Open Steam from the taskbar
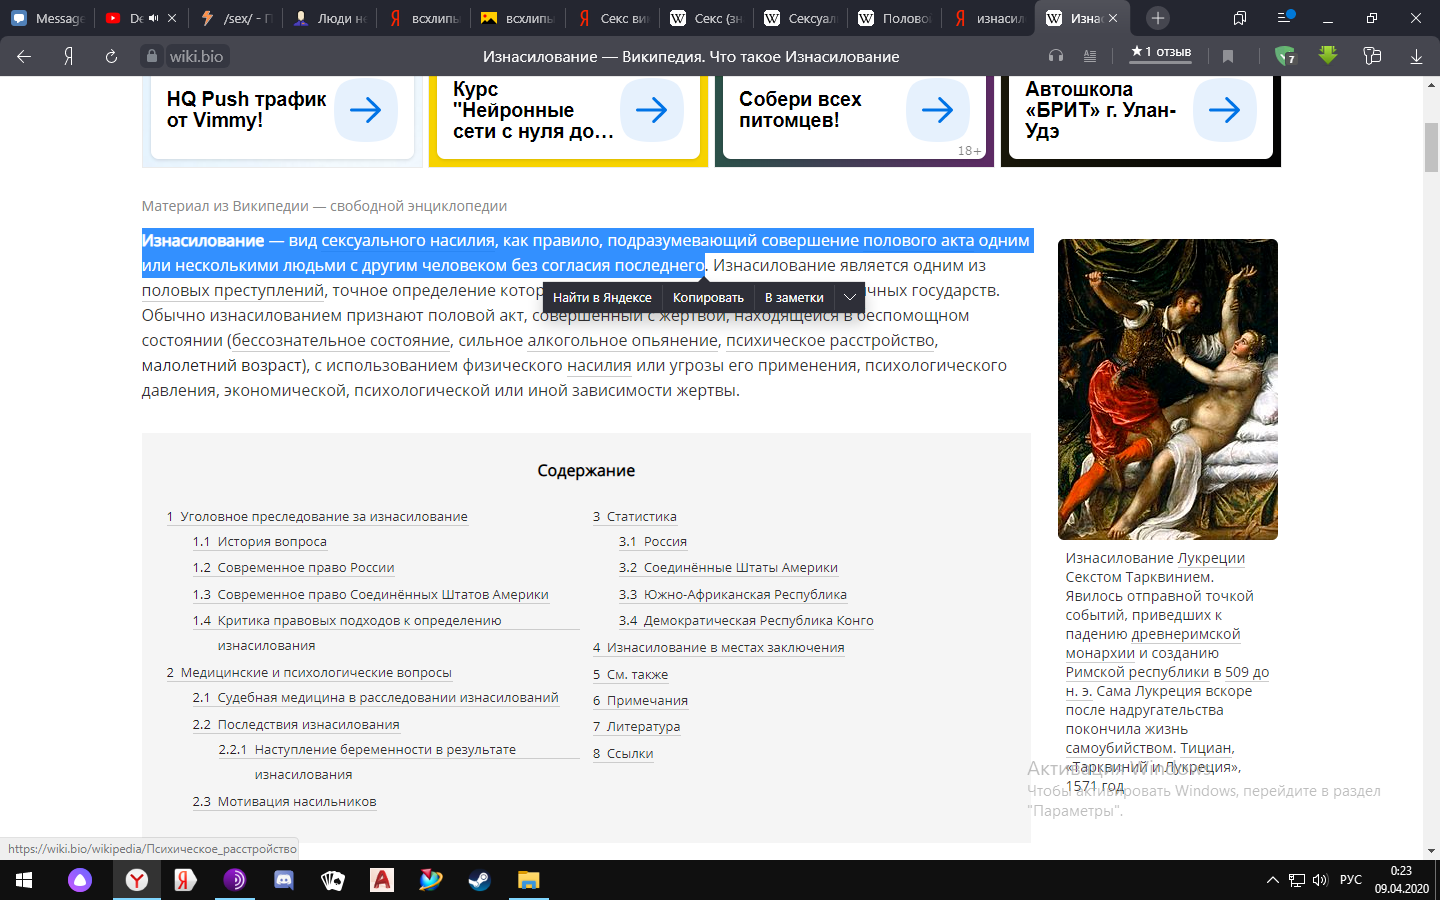Image resolution: width=1440 pixels, height=900 pixels. (479, 880)
